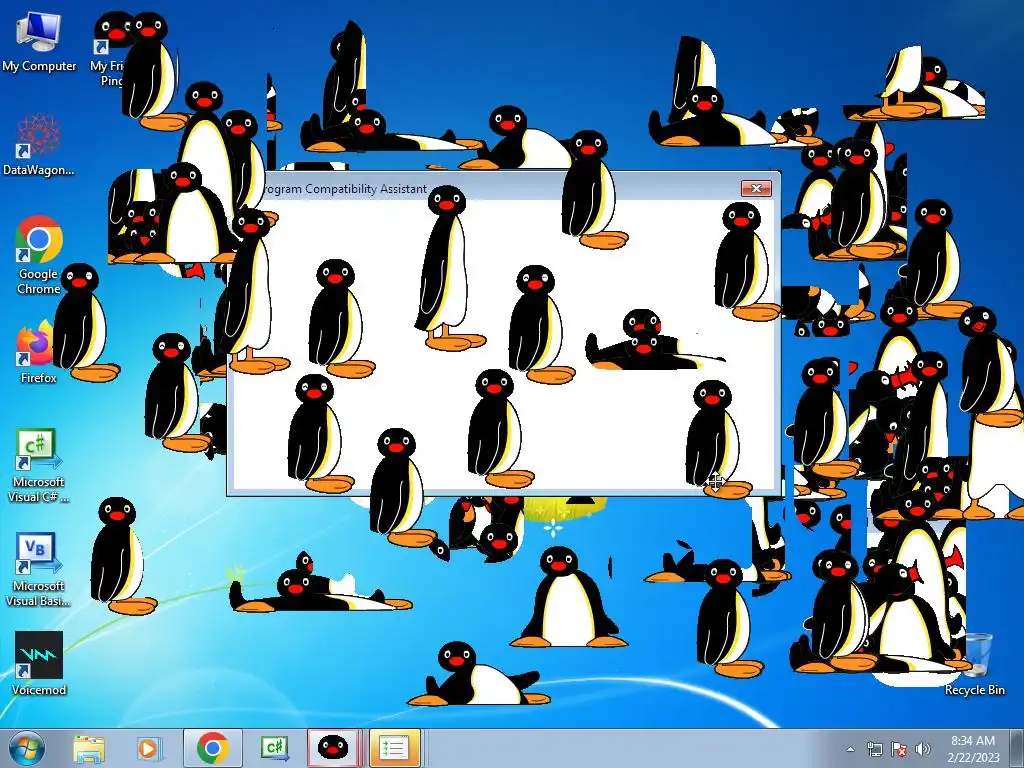Open Microsoft Visual C# desktop shortcut
The width and height of the screenshot is (1024, 768).
pyautogui.click(x=38, y=466)
